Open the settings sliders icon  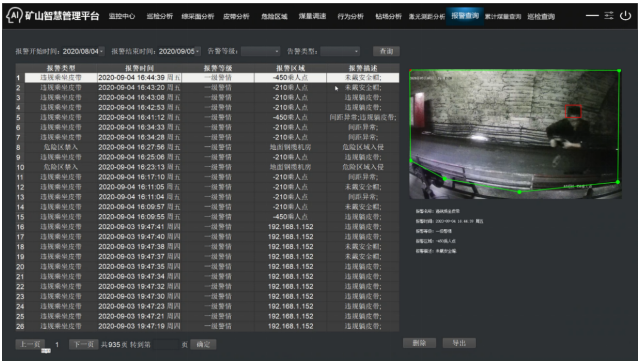[x=609, y=15]
